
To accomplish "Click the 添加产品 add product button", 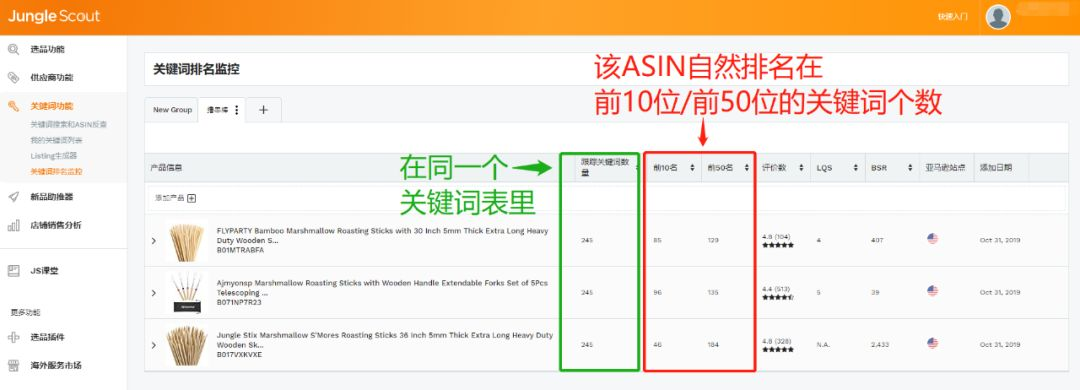I will coord(175,198).
